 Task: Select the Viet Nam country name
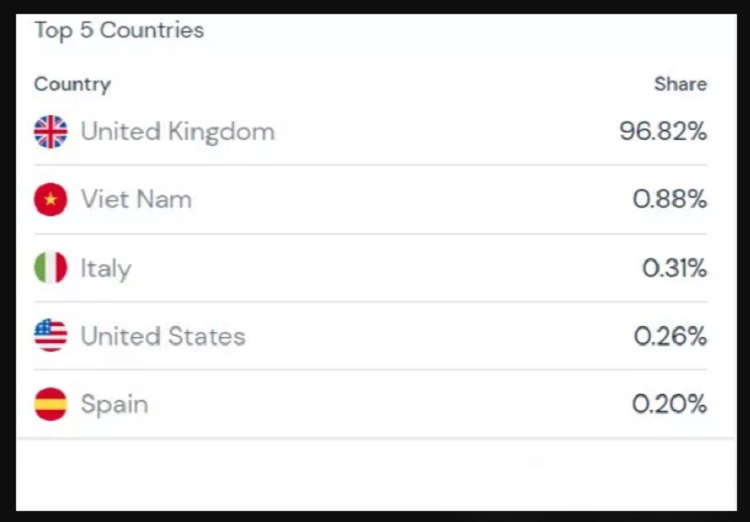136,199
